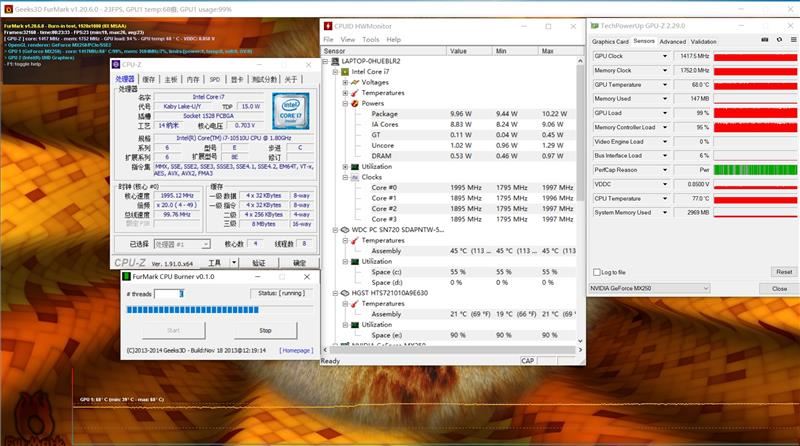Open GPU-Z hamburger menu icon
800x446 pixels.
click(793, 40)
